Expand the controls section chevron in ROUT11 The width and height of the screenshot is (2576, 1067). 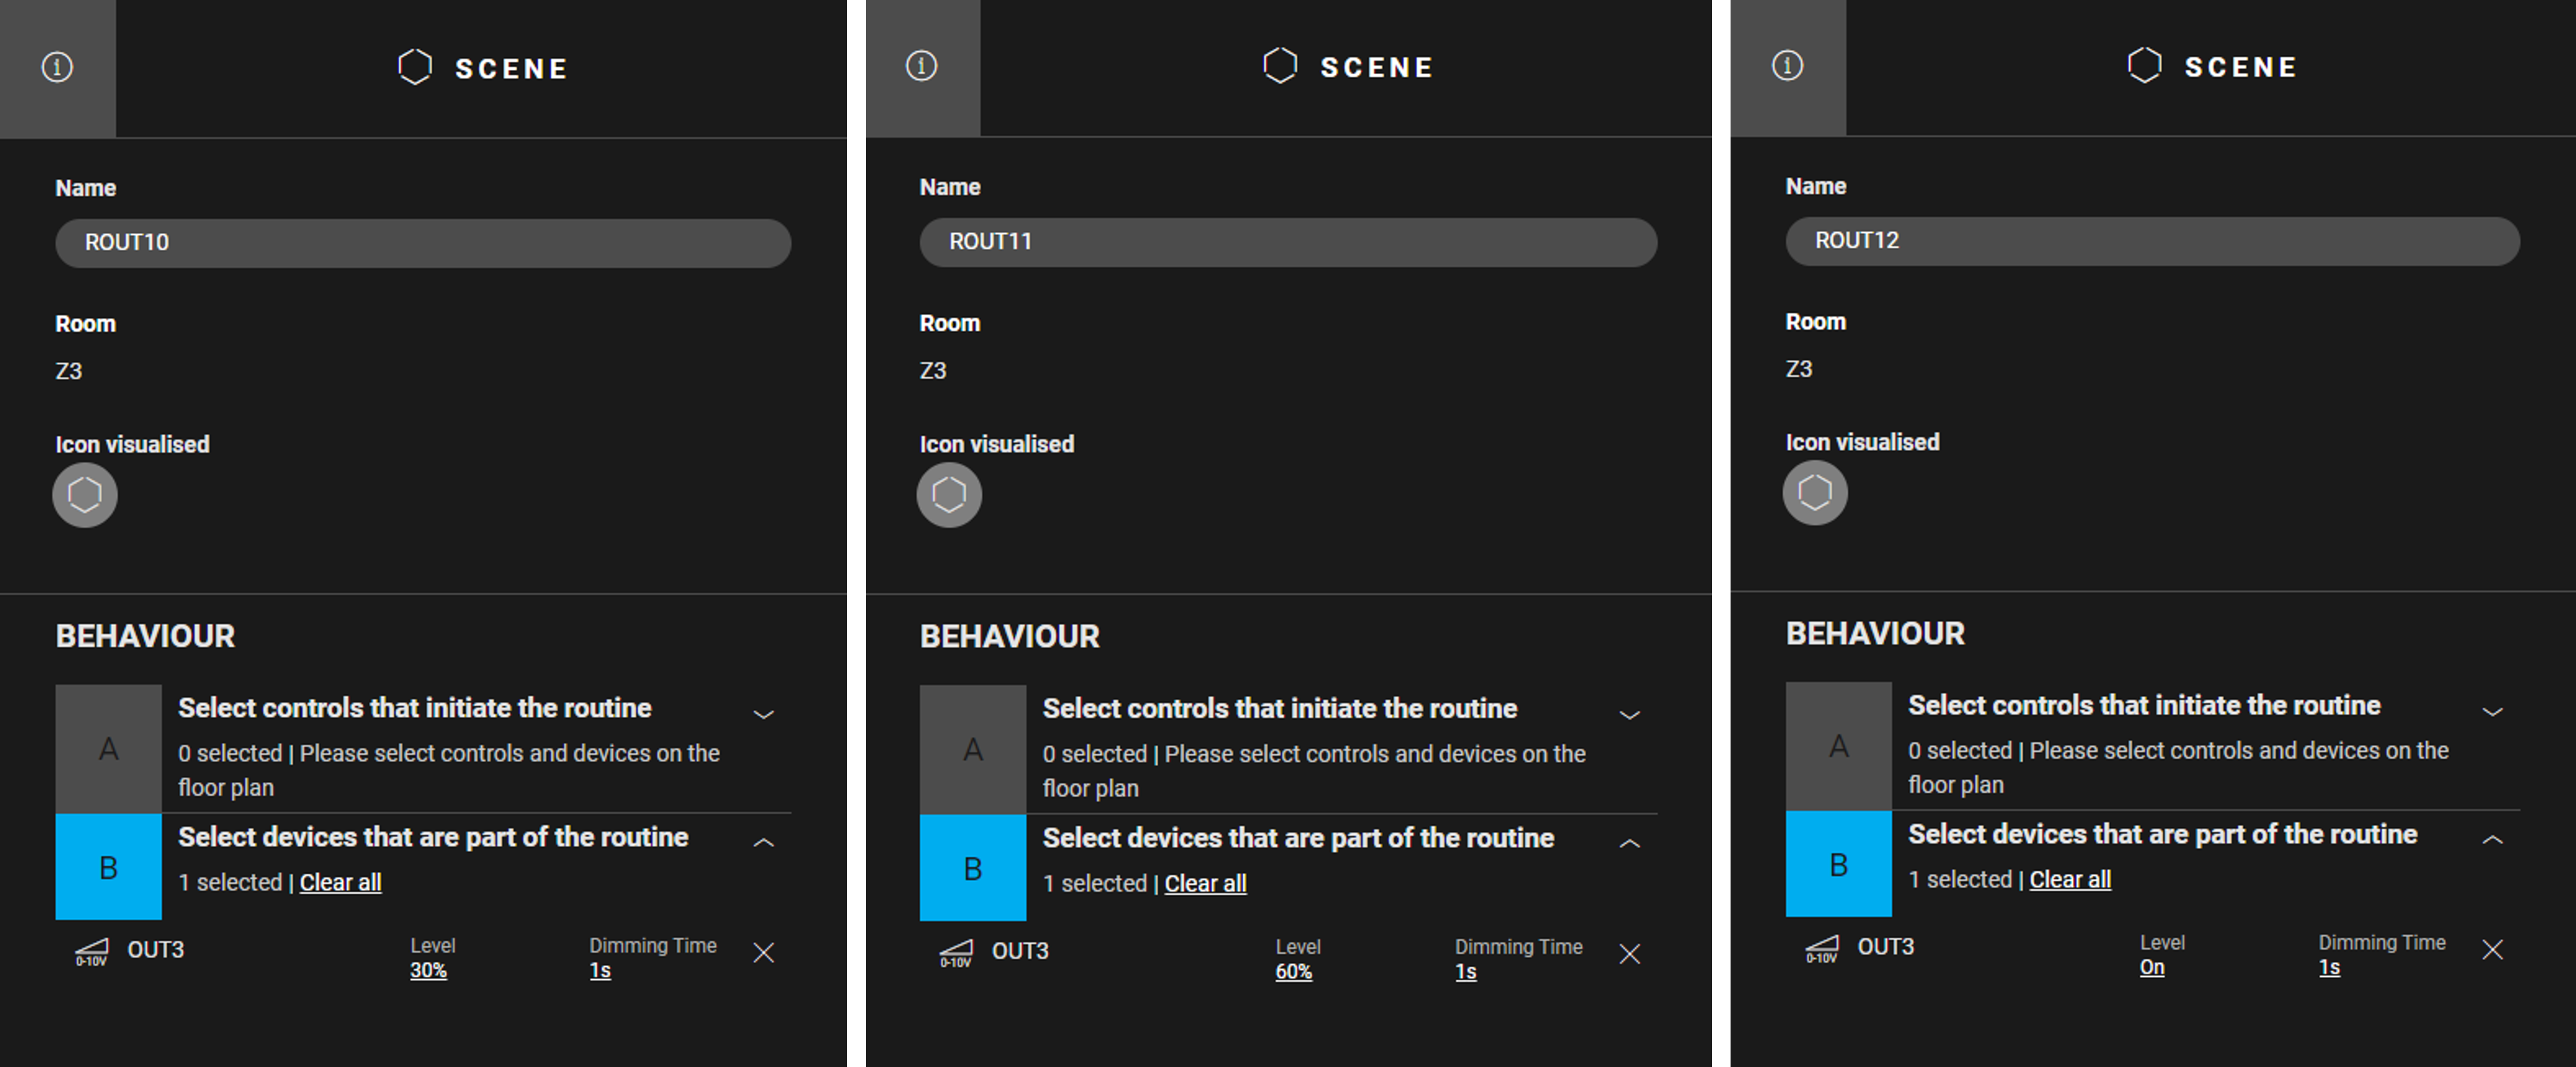(x=1630, y=716)
